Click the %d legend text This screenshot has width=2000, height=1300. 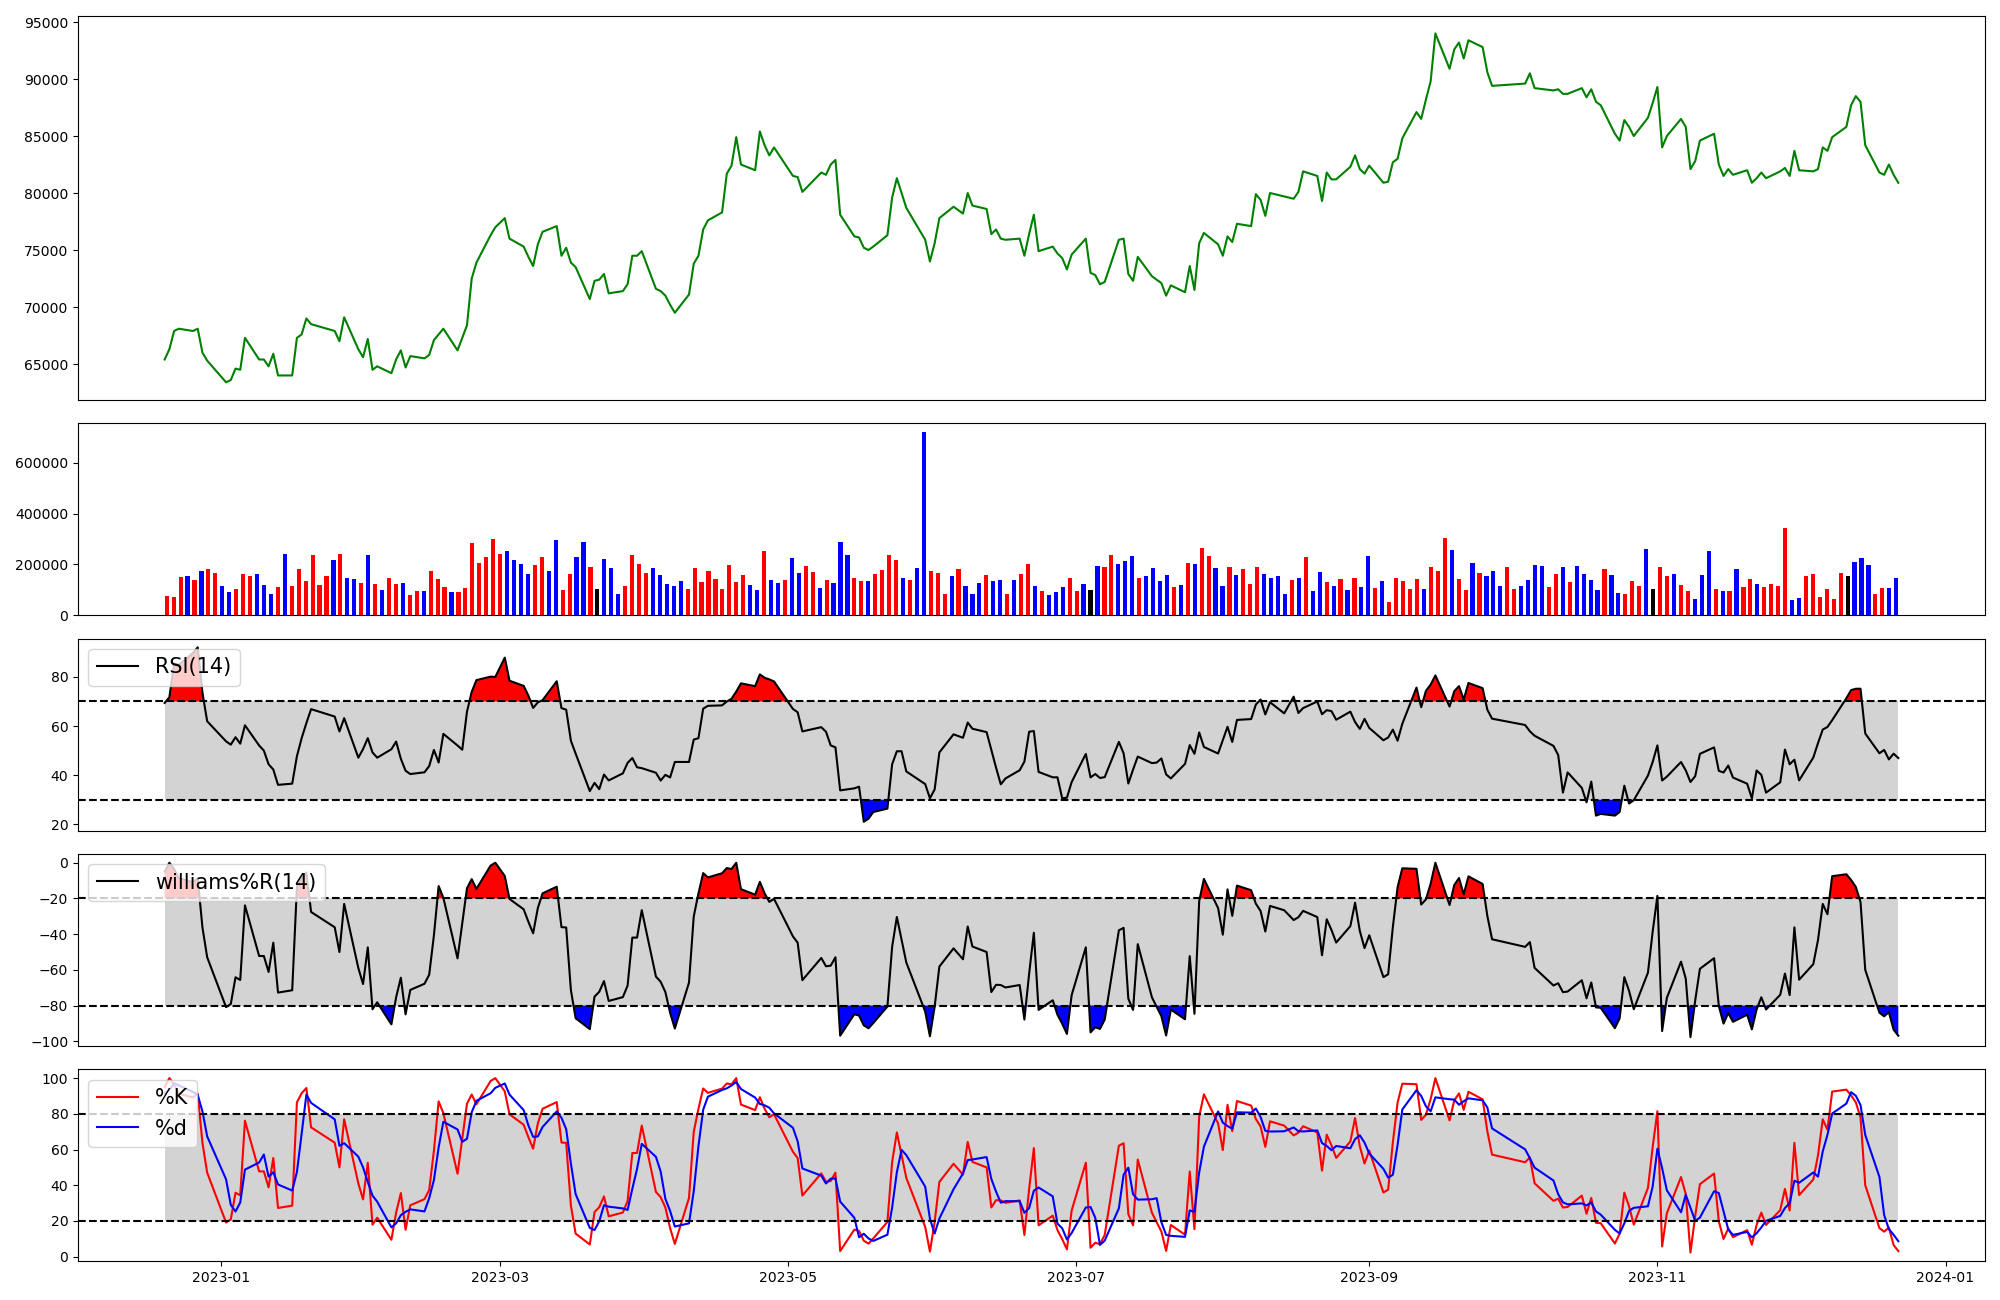click(x=171, y=1128)
